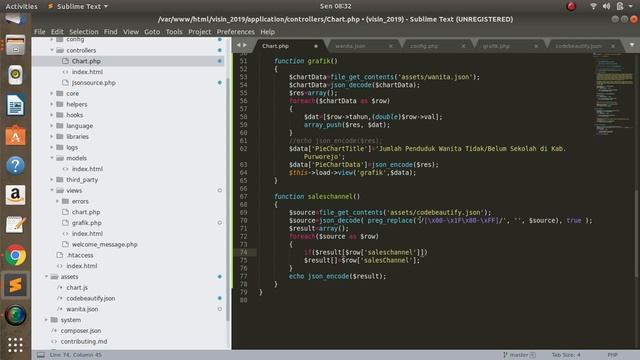This screenshot has height=360, width=640.
Task: Open the Help menu
Action: point(267,32)
